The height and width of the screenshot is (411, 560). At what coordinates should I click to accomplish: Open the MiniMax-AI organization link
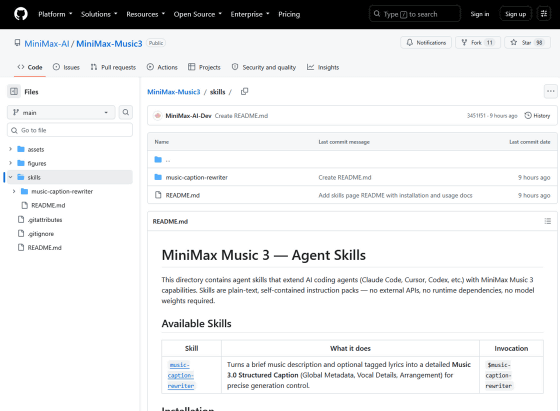coord(47,44)
